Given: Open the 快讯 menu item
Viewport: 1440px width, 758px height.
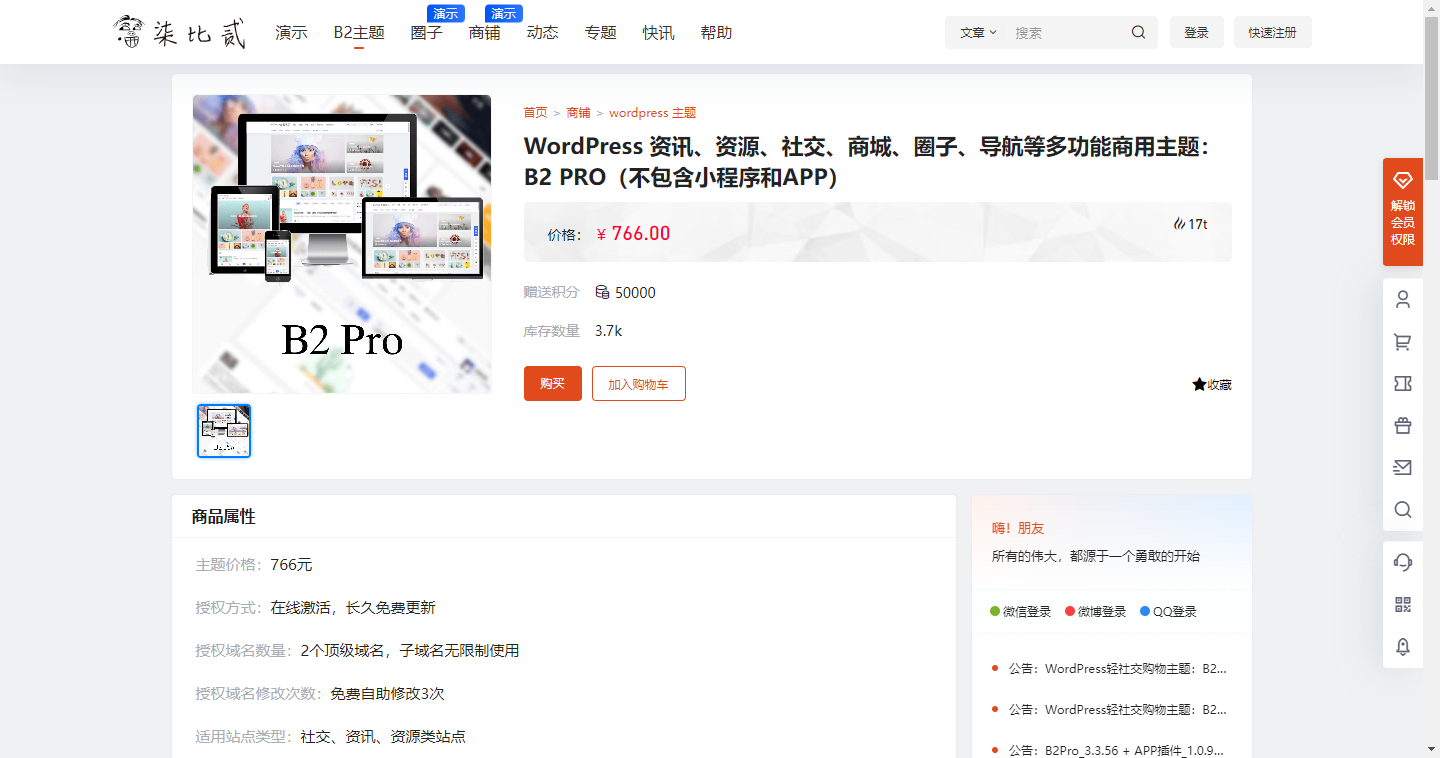Looking at the screenshot, I should click(658, 33).
